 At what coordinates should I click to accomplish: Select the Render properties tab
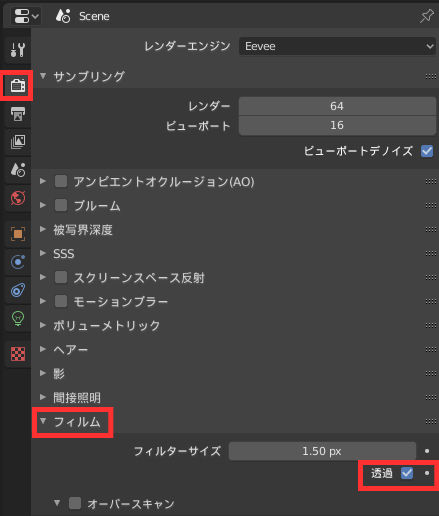pos(18,86)
